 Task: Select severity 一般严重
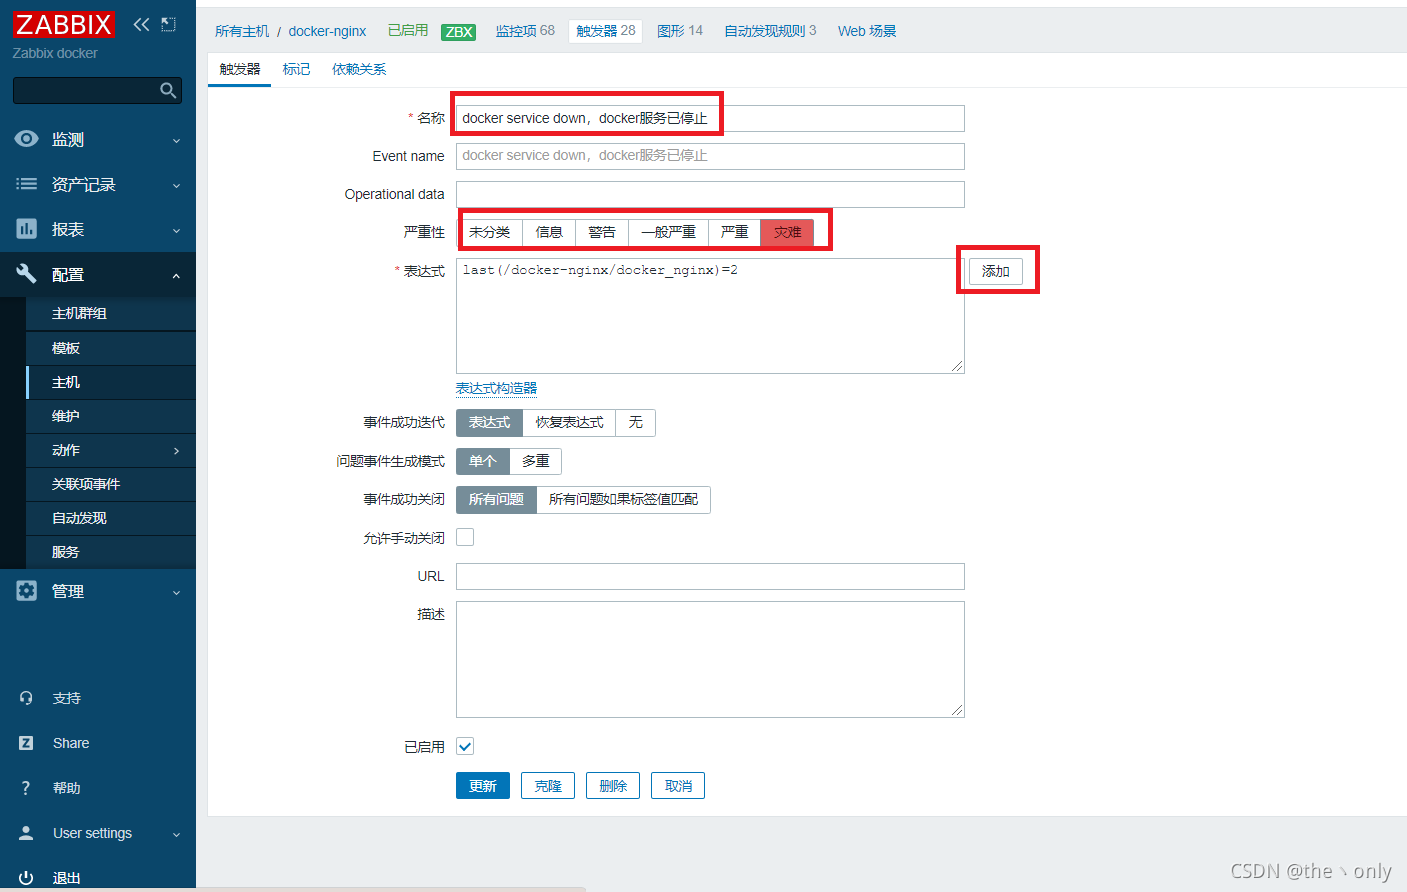[x=669, y=232]
